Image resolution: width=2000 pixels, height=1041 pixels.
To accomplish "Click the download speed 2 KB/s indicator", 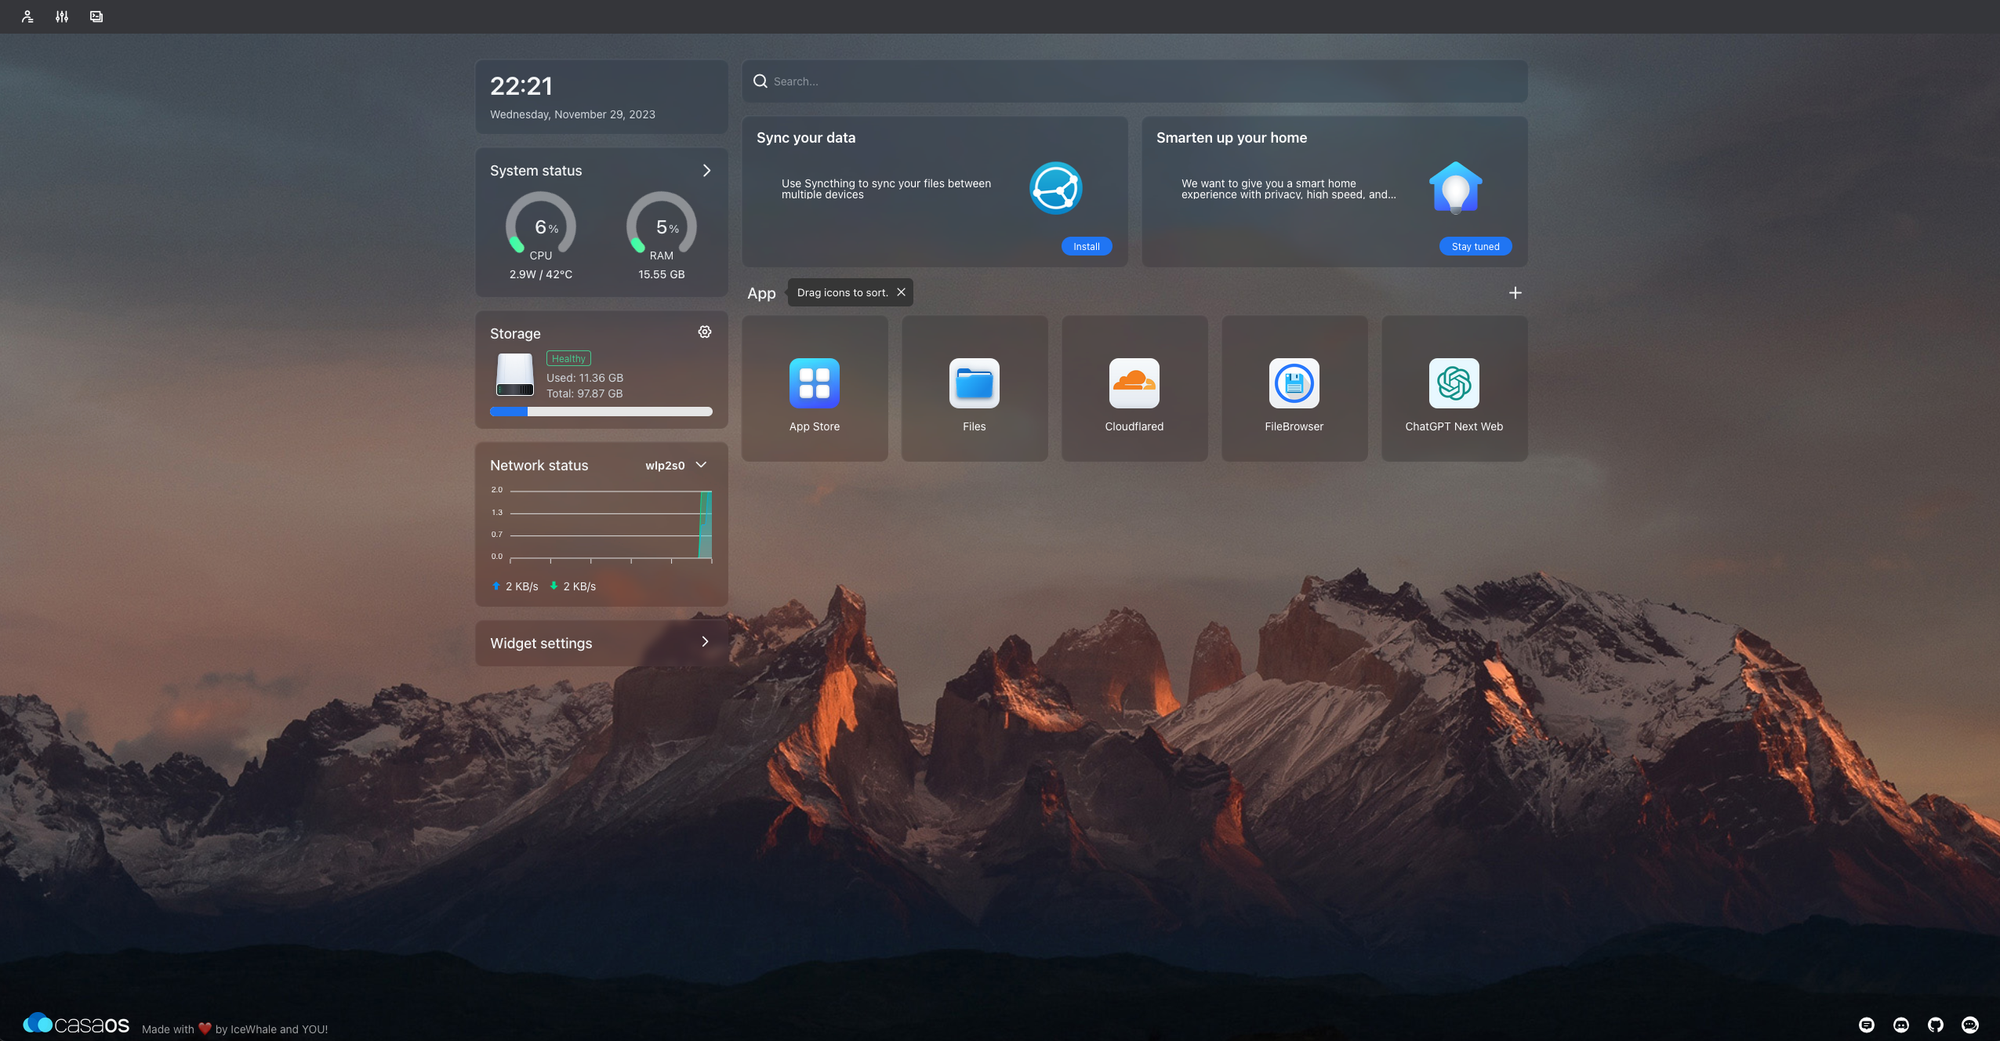I will click(x=573, y=586).
